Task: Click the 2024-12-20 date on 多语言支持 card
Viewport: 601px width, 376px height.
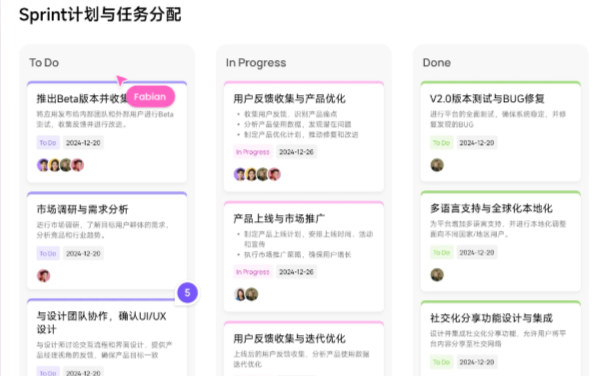Action: tap(477, 253)
